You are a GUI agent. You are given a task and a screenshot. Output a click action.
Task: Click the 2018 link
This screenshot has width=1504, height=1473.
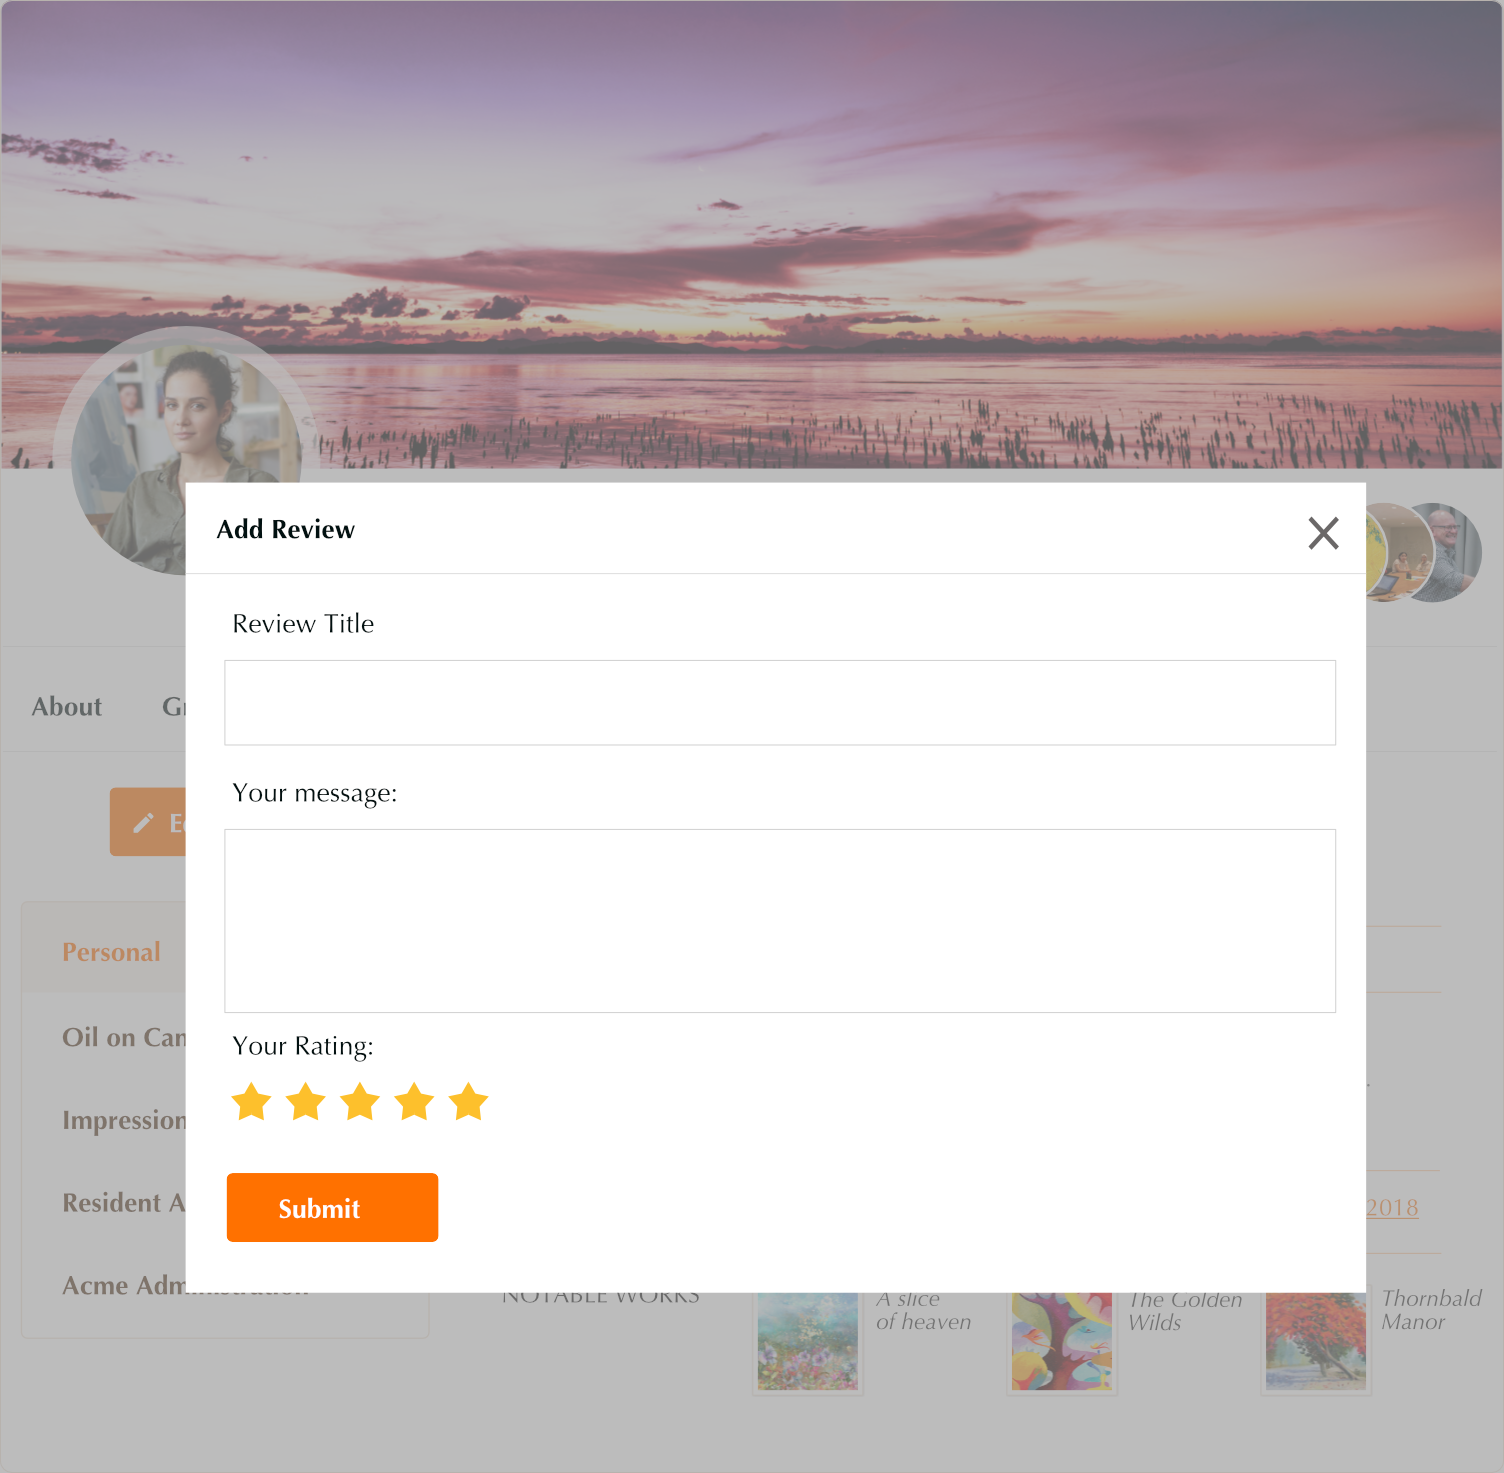click(x=1392, y=1208)
